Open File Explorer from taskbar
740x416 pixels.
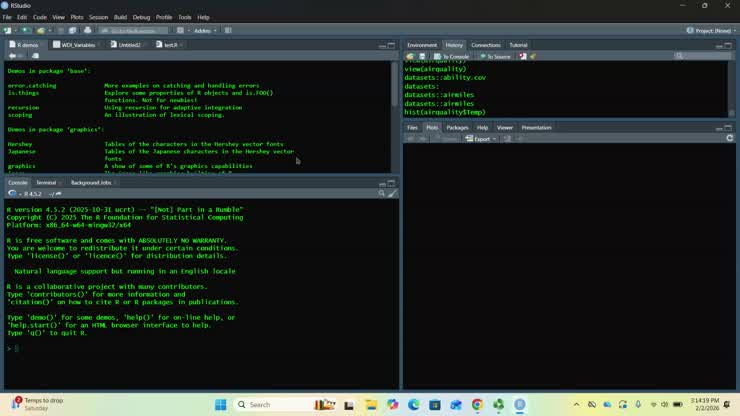tap(371, 405)
